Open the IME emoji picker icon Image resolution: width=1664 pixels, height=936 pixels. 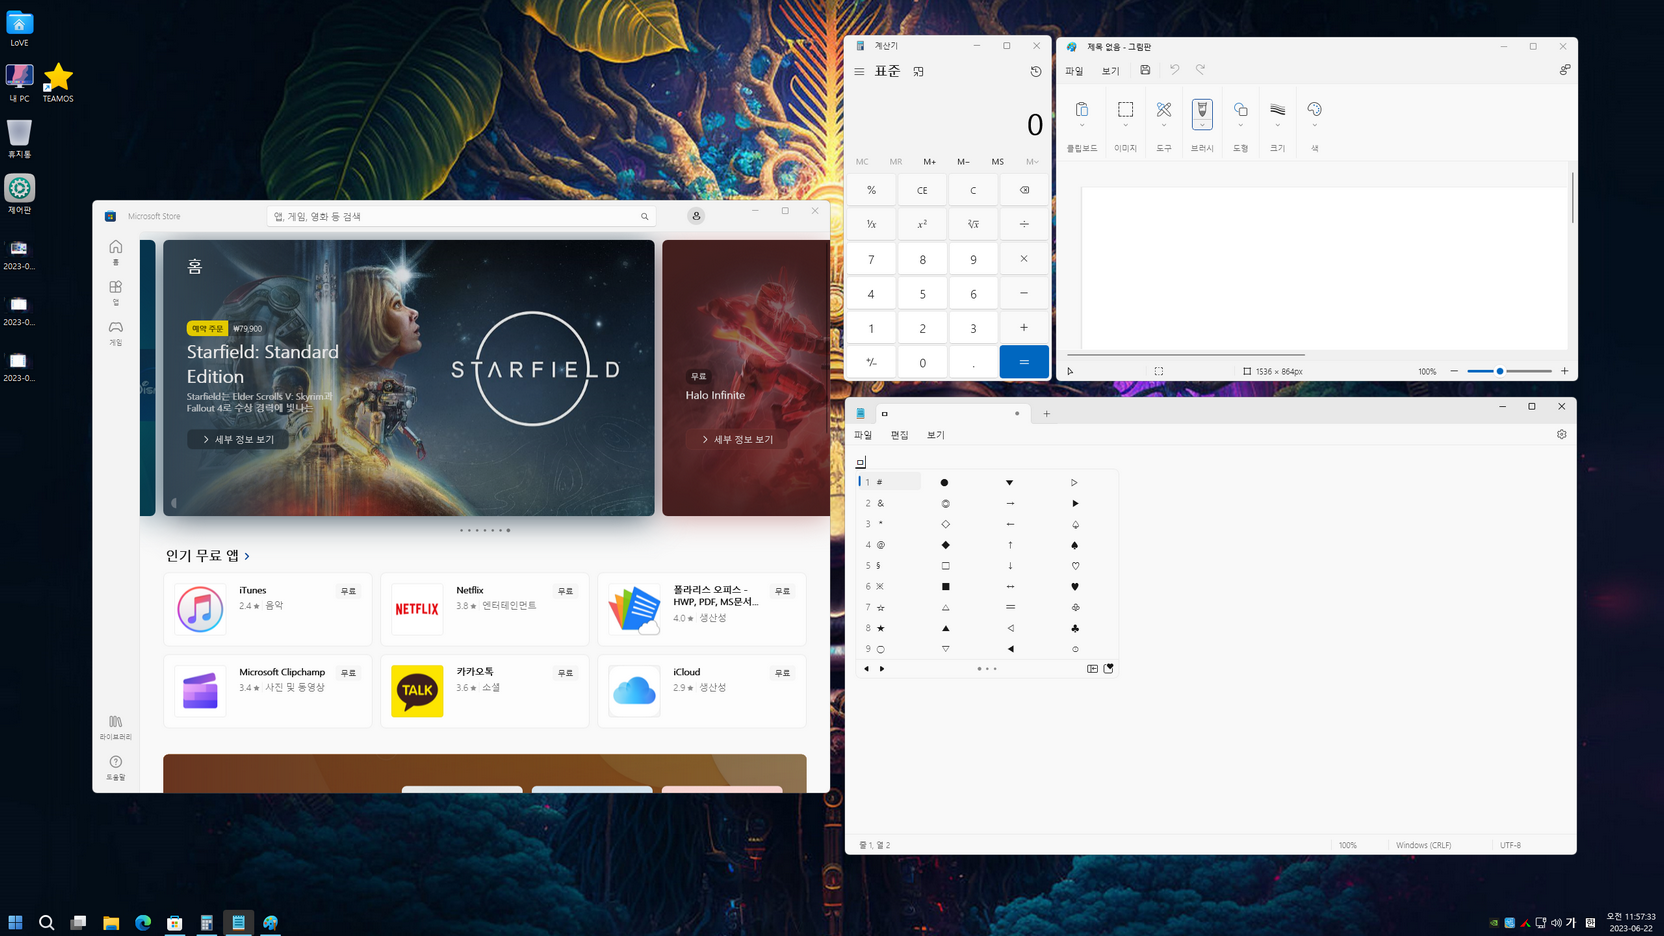tap(1108, 668)
